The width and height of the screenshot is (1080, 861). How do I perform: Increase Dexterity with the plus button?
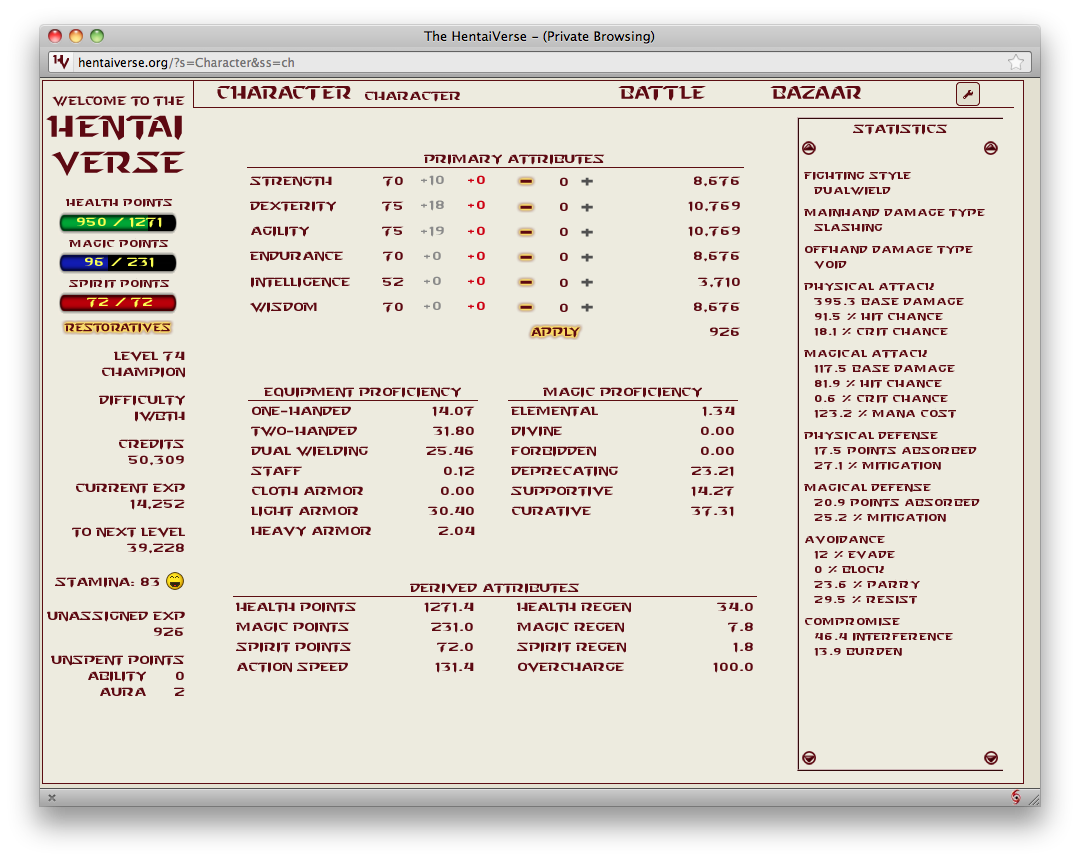587,207
